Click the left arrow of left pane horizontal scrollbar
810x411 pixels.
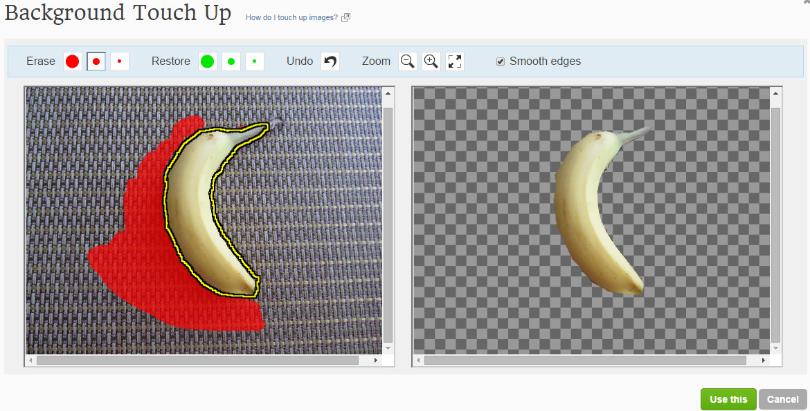tap(30, 360)
